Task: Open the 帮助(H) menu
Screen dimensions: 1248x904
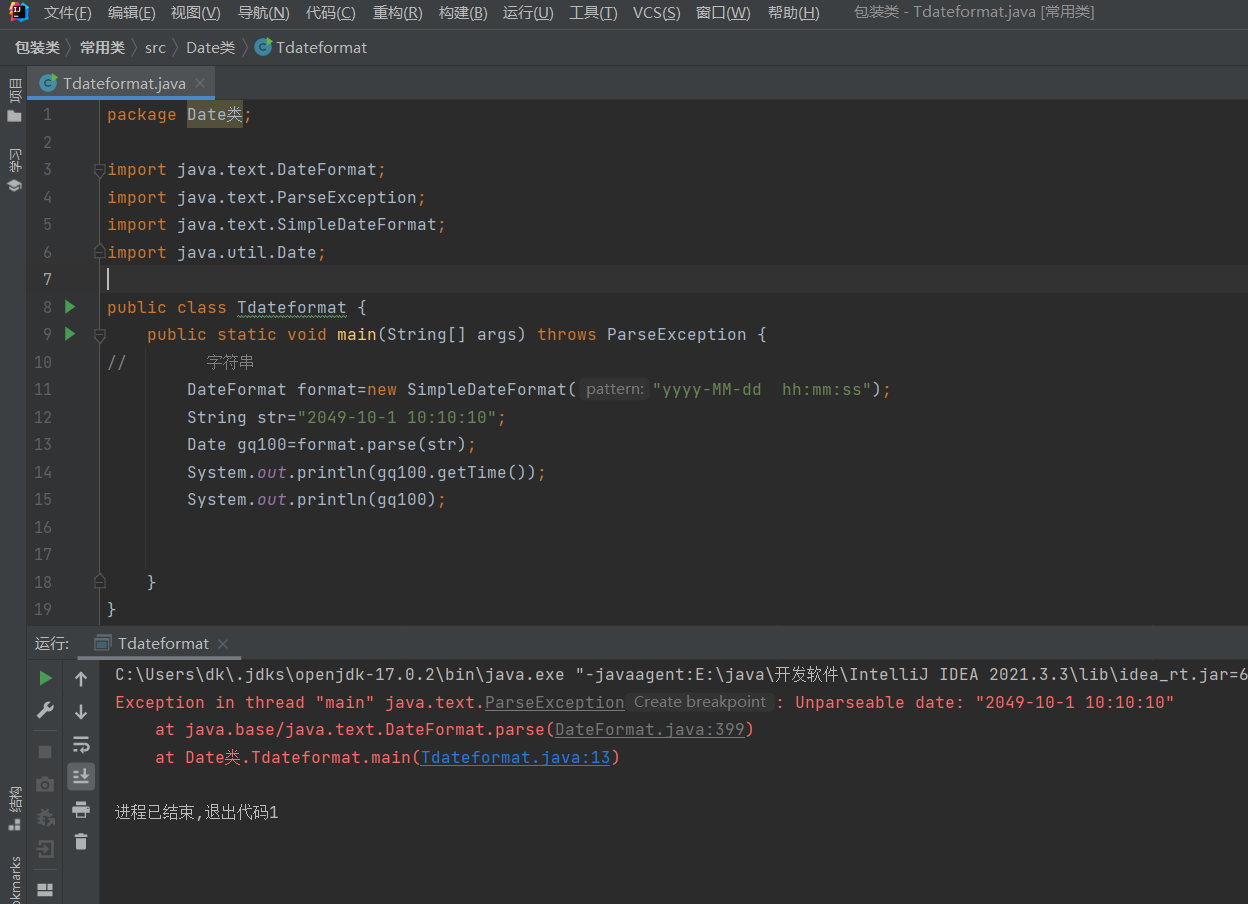Action: tap(793, 13)
